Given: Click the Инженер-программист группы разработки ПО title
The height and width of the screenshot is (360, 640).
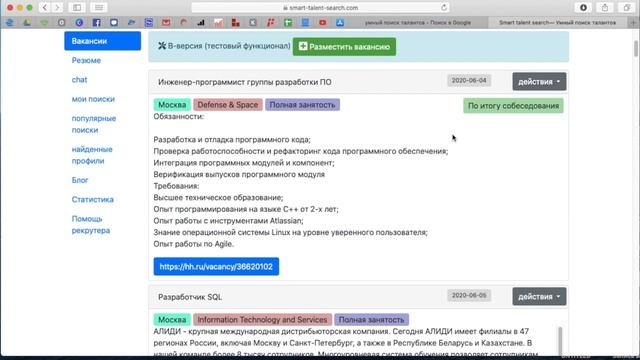Looking at the screenshot, I should (245, 82).
